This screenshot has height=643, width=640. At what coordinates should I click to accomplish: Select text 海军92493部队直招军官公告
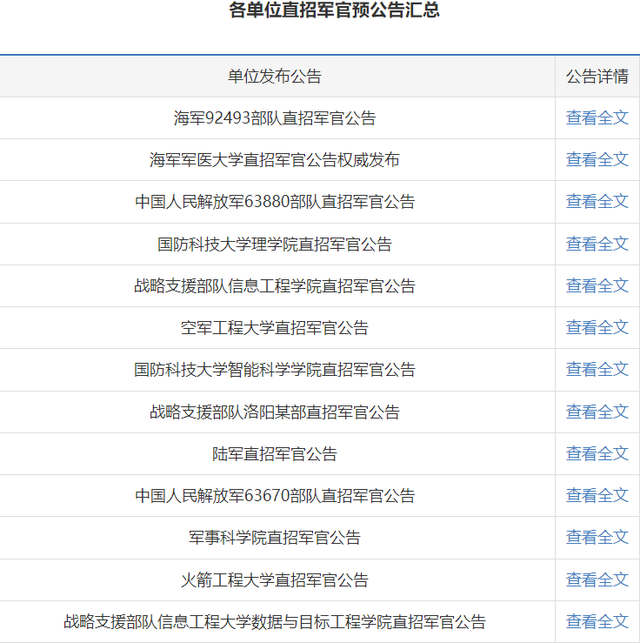click(x=275, y=118)
